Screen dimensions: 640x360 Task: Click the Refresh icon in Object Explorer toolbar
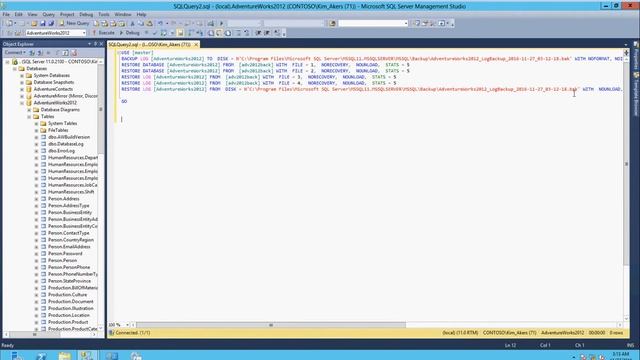(x=65, y=53)
